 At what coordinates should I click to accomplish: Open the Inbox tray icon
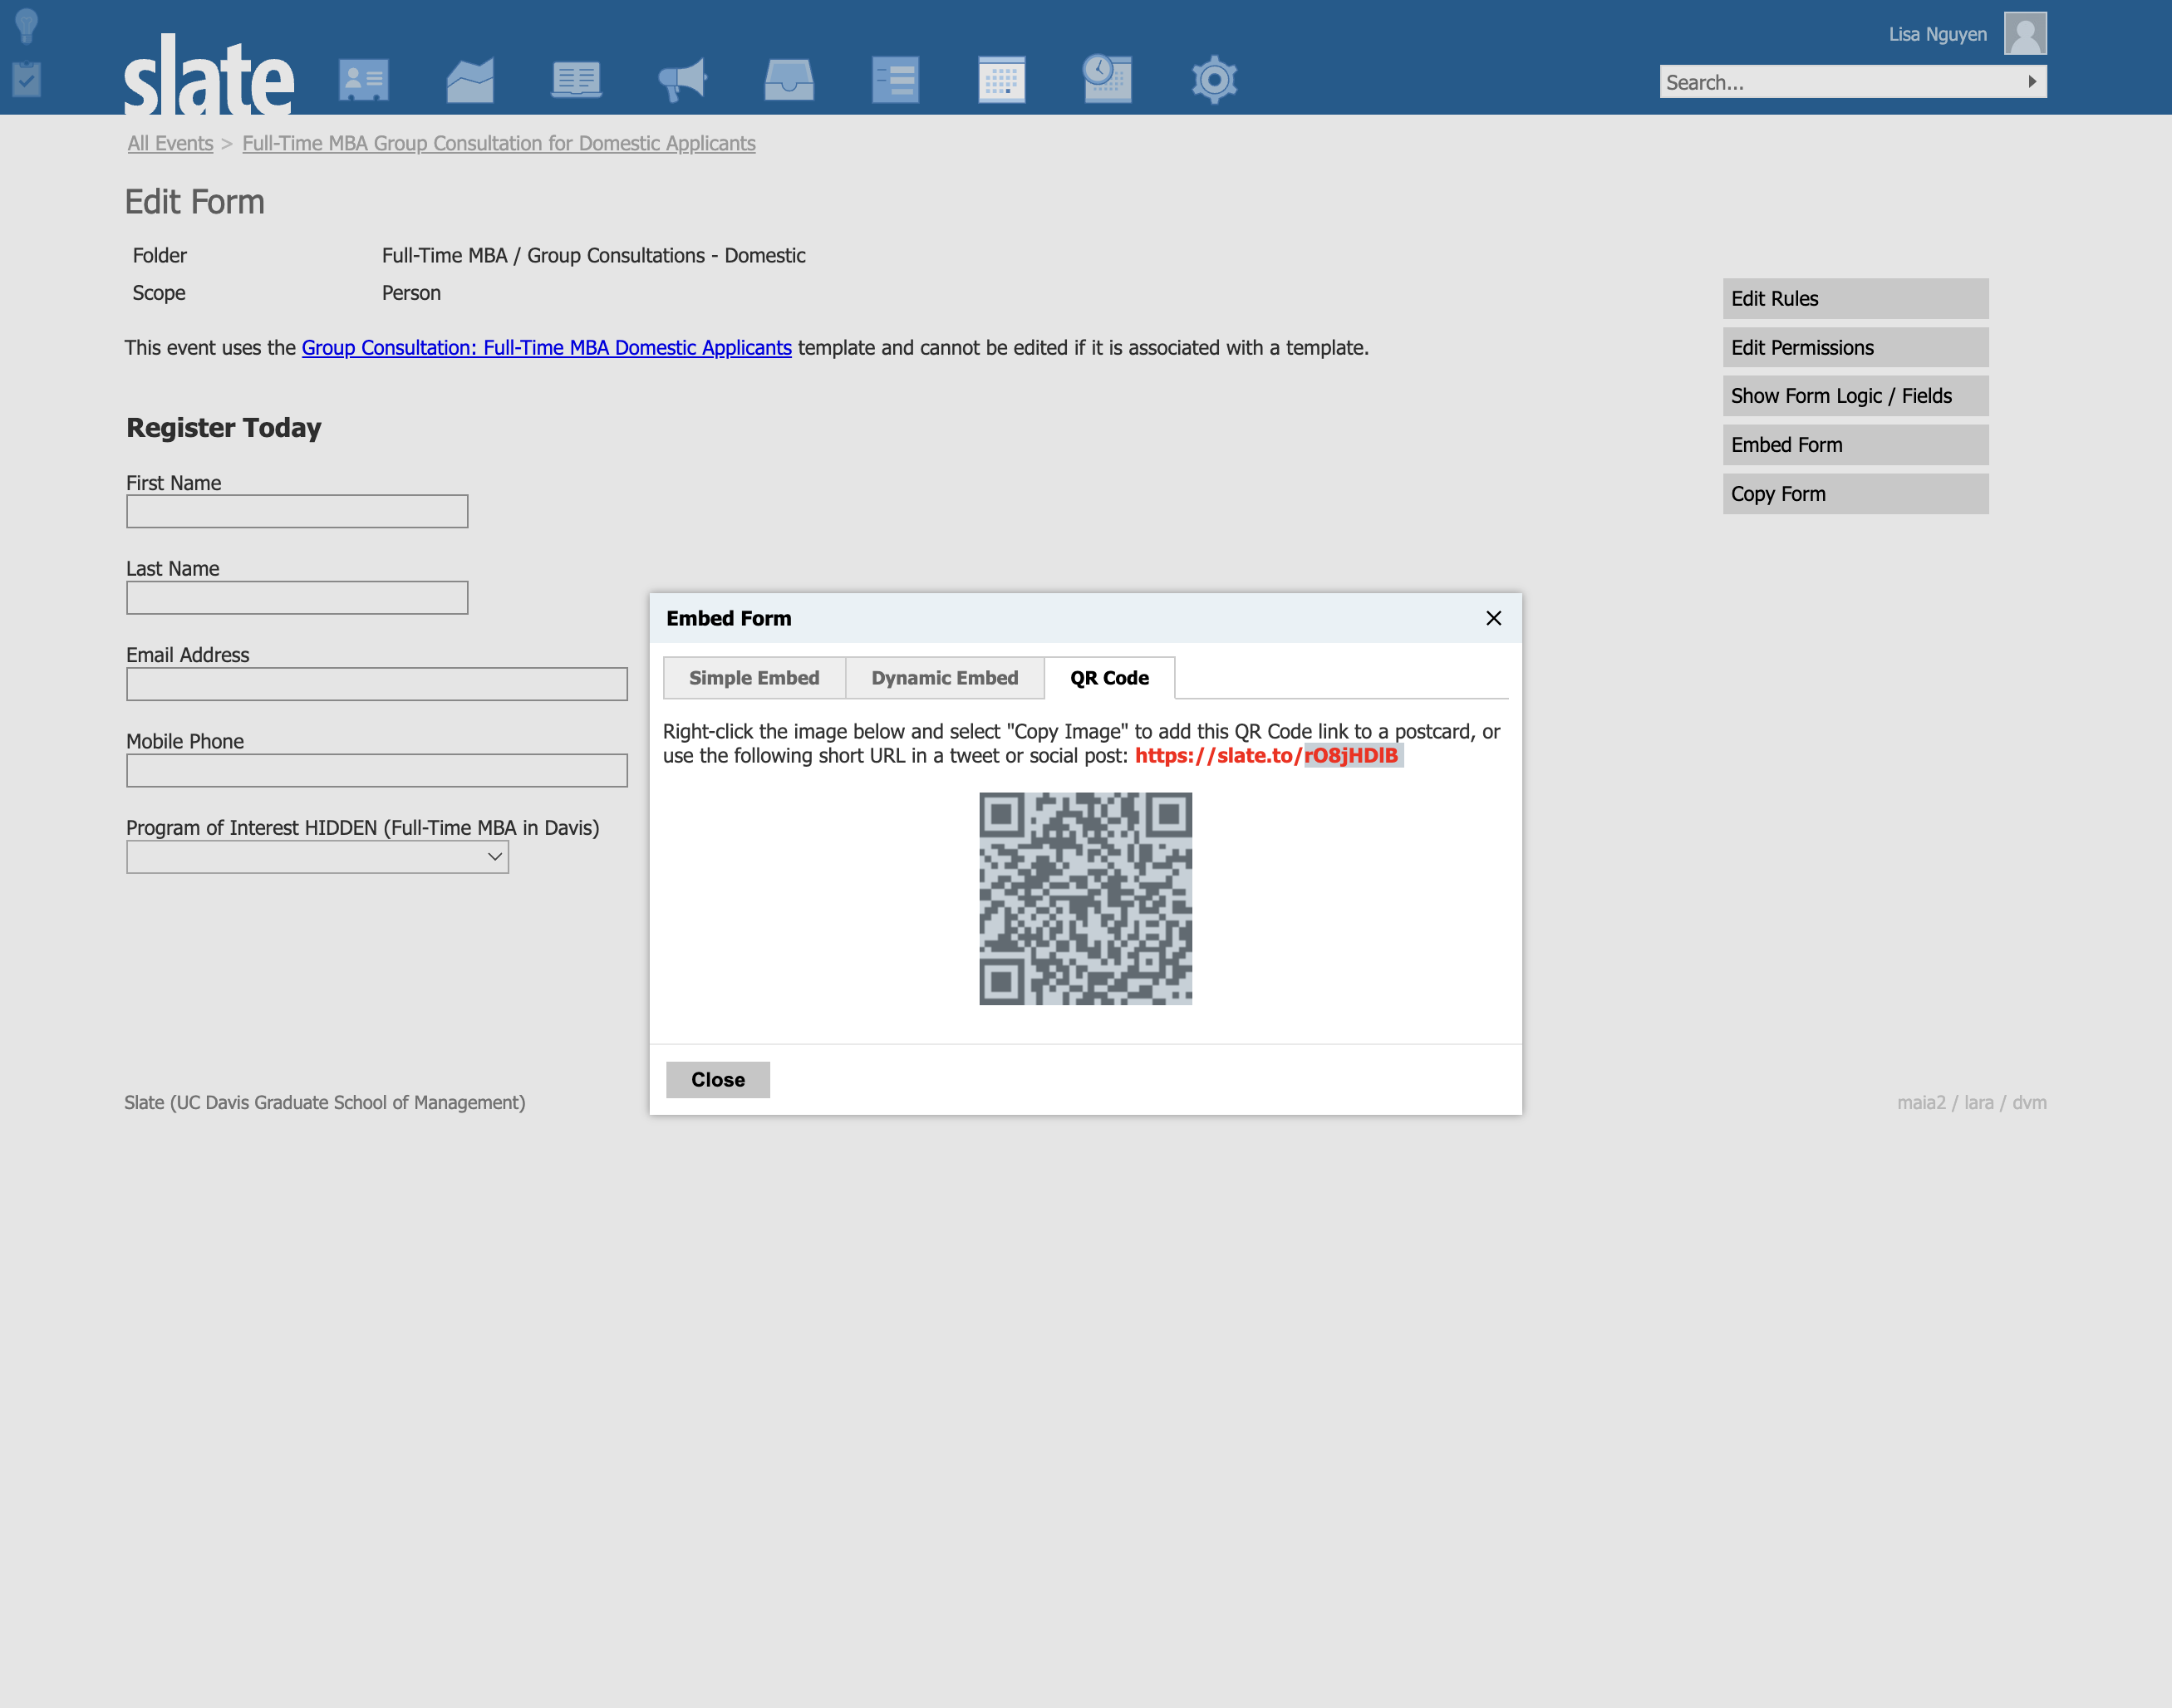tap(789, 80)
